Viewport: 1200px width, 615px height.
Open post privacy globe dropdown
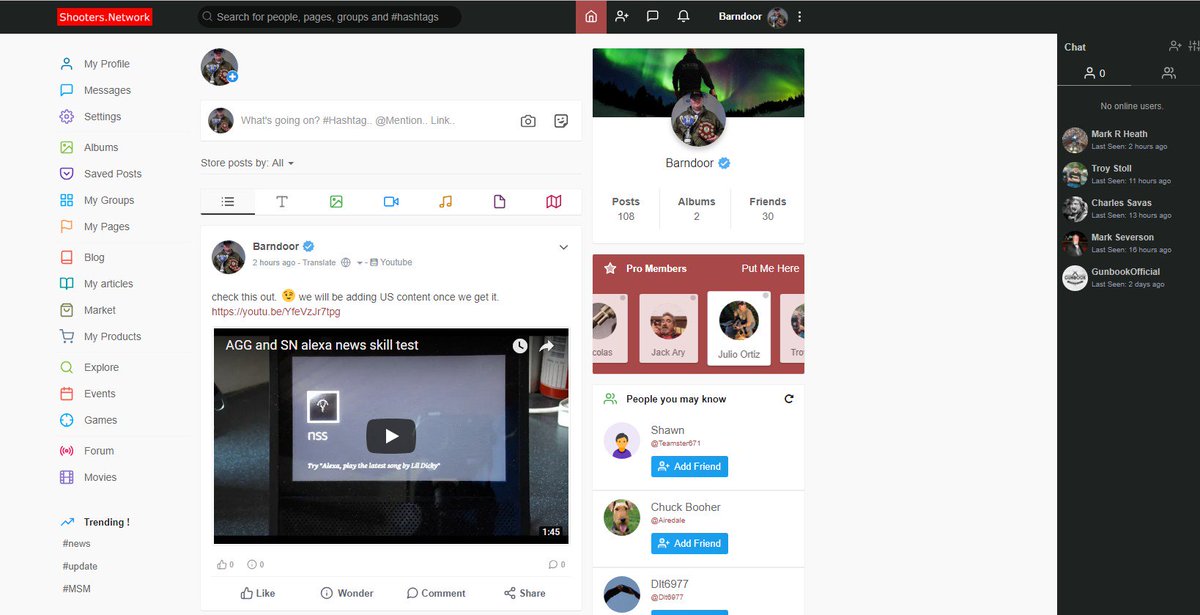pyautogui.click(x=351, y=263)
